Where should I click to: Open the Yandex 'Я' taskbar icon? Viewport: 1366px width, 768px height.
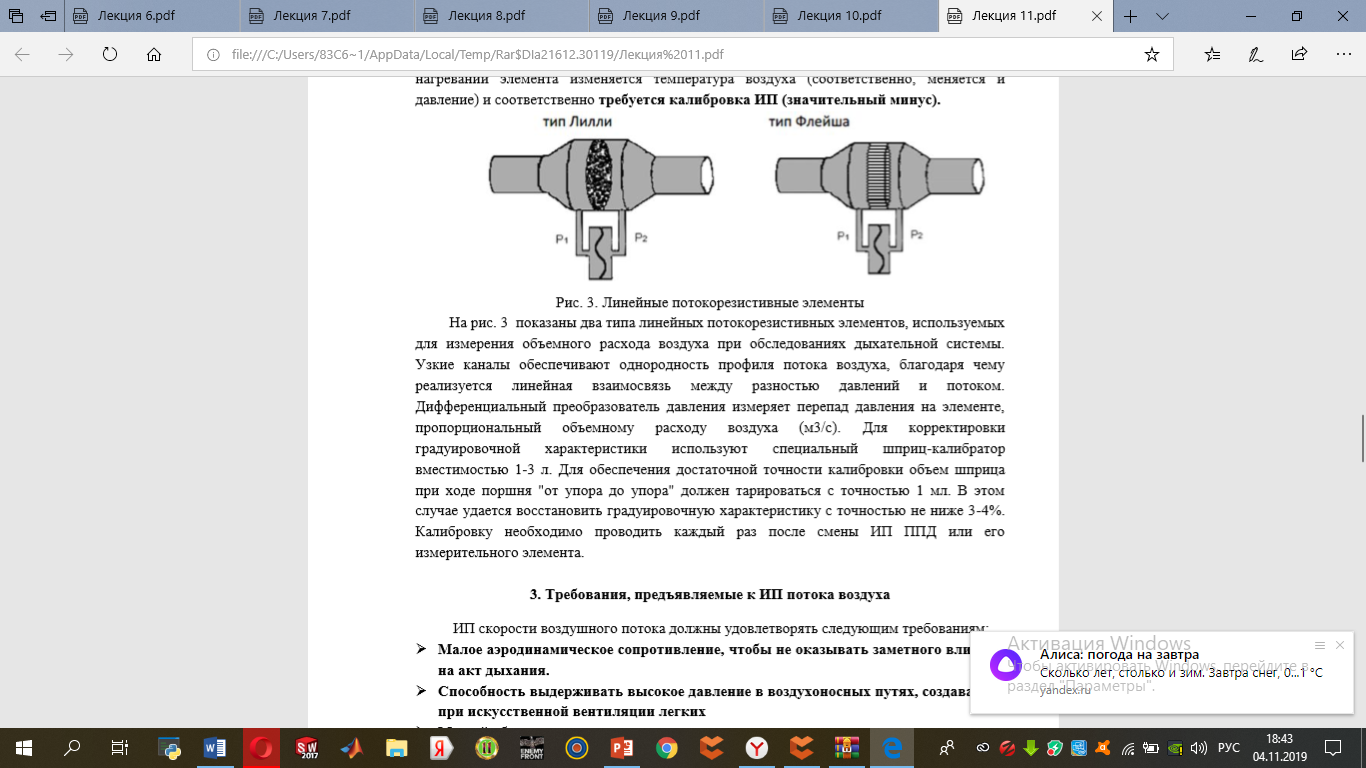point(441,747)
